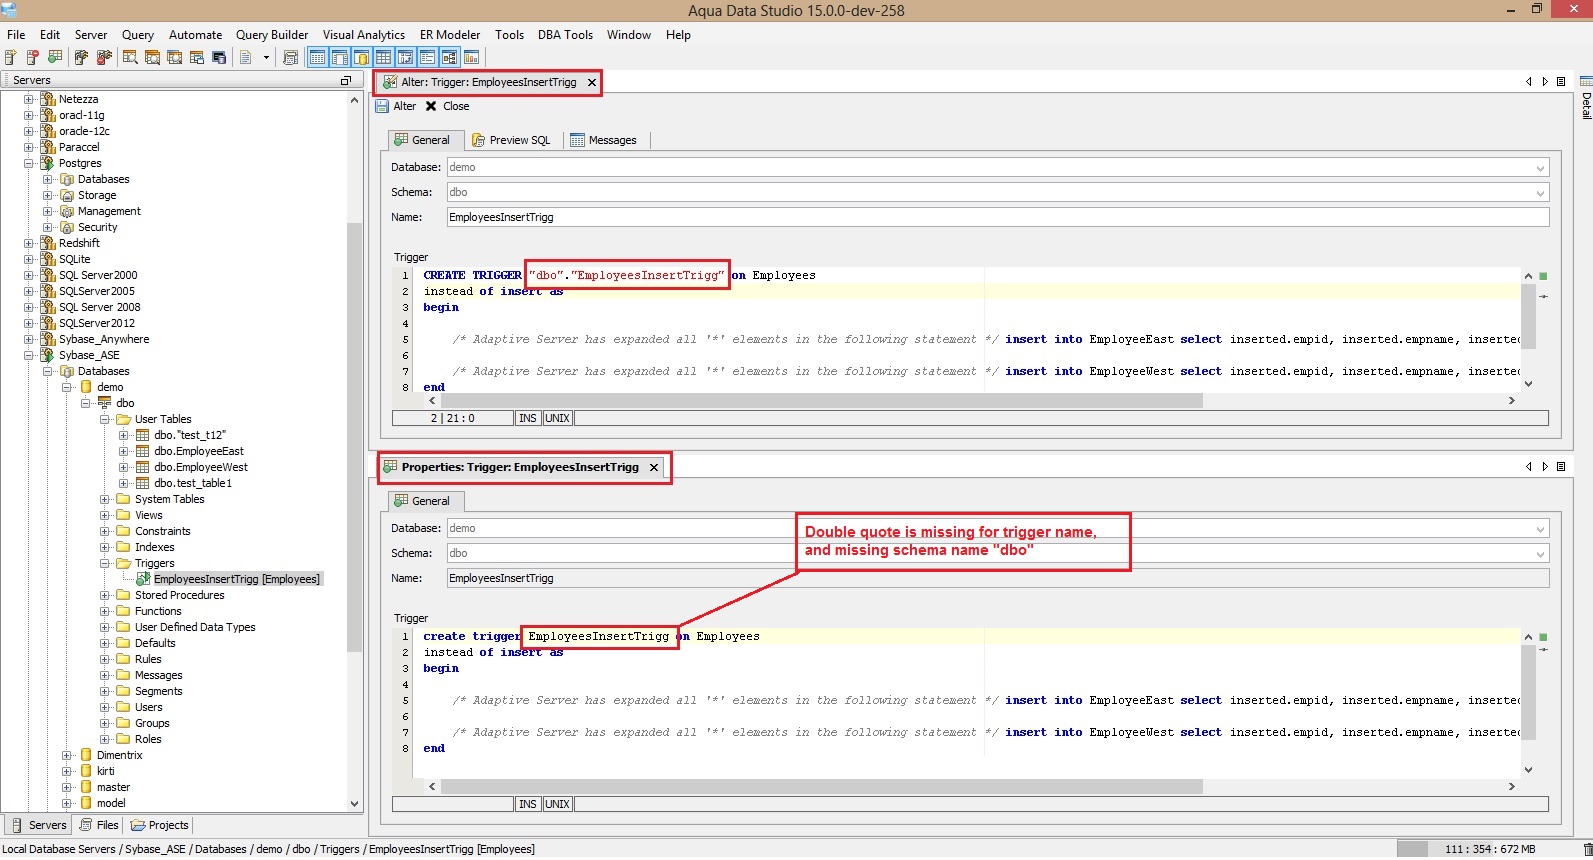Open the Query menu
Viewport: 1593px width, 860px height.
pos(138,35)
